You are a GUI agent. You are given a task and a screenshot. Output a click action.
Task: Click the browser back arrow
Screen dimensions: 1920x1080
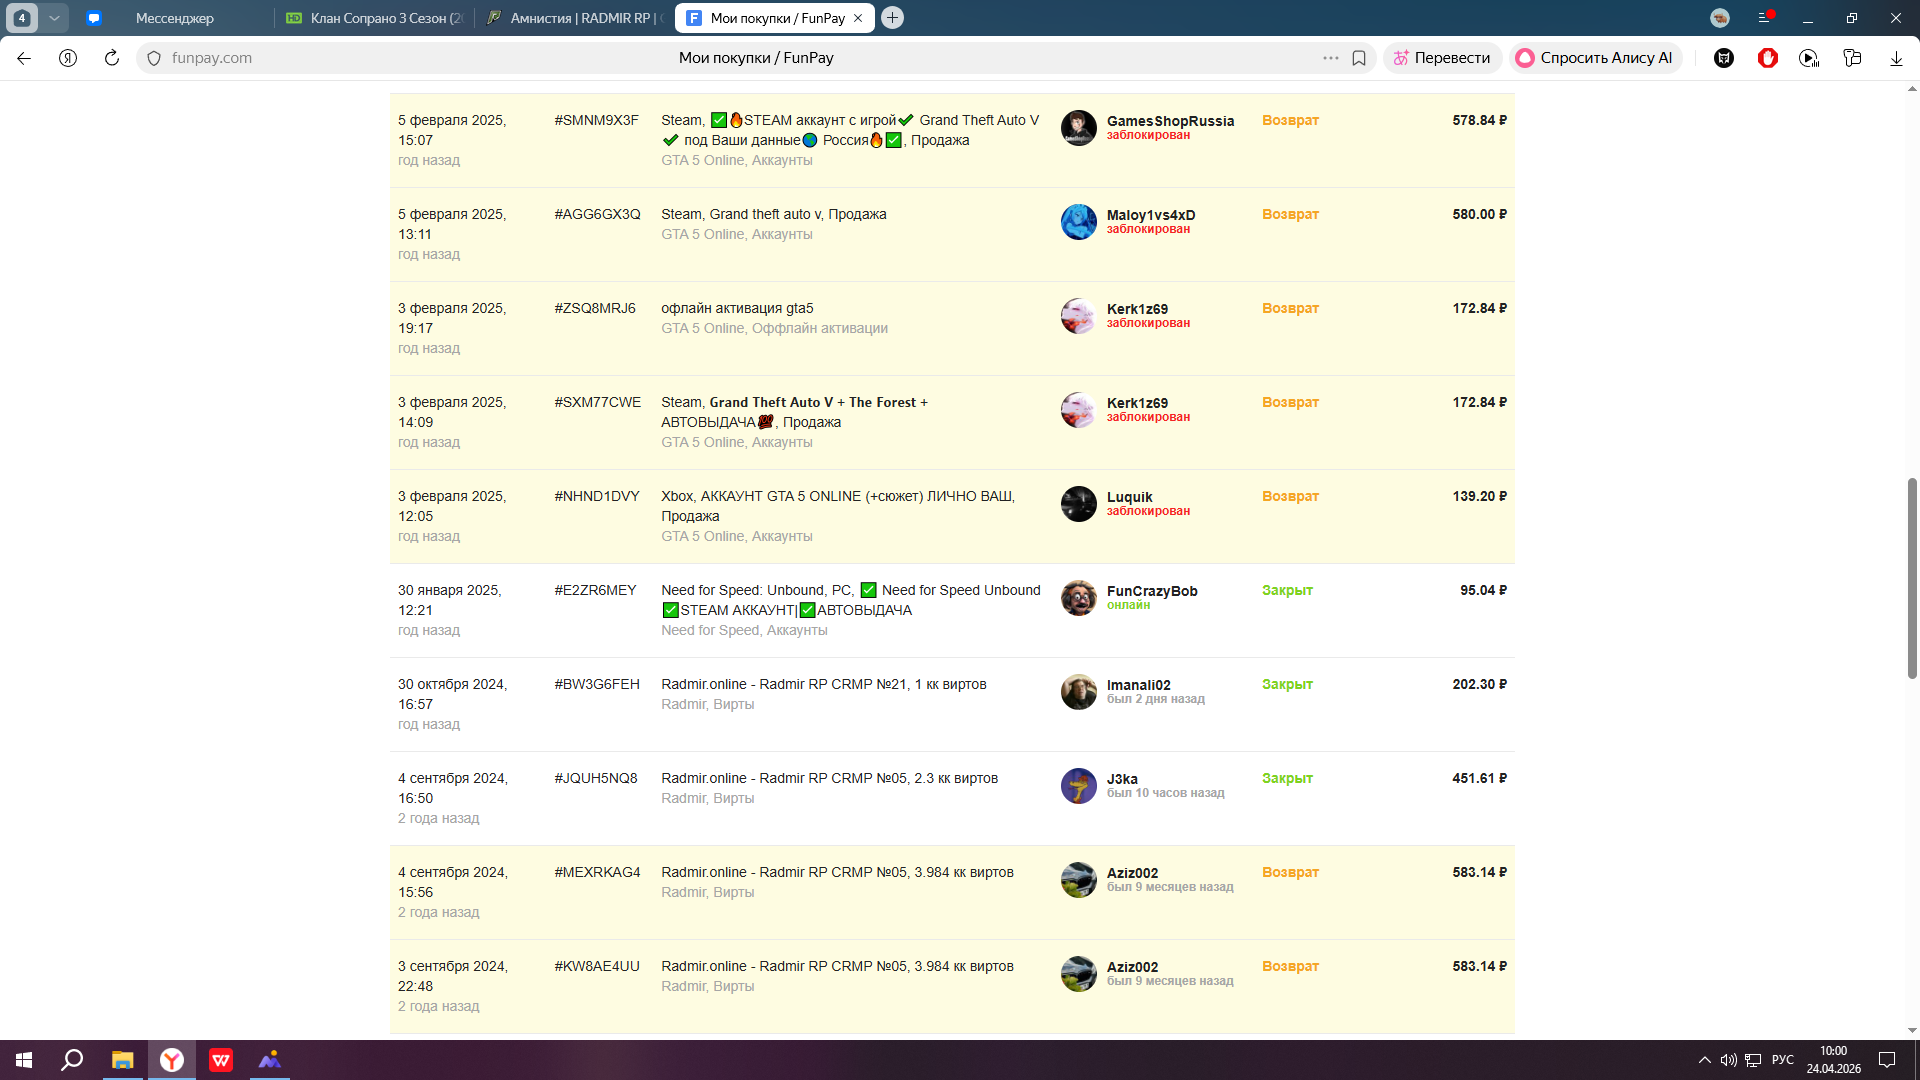[x=24, y=58]
